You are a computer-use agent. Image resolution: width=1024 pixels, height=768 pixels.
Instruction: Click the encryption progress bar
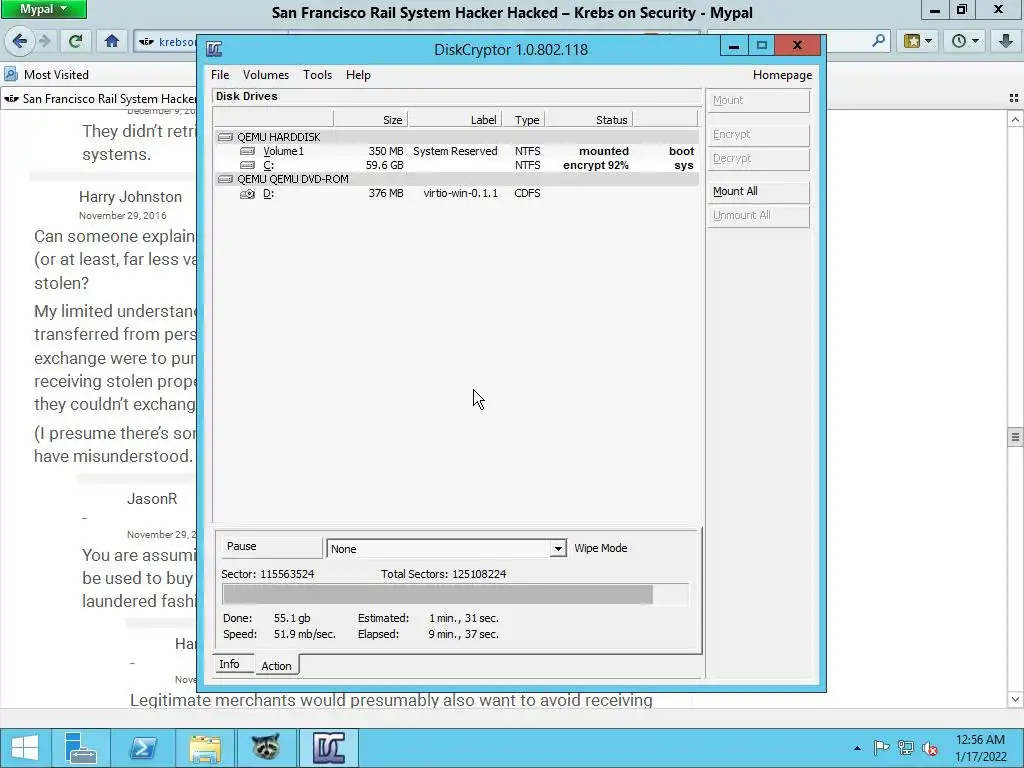pos(455,595)
